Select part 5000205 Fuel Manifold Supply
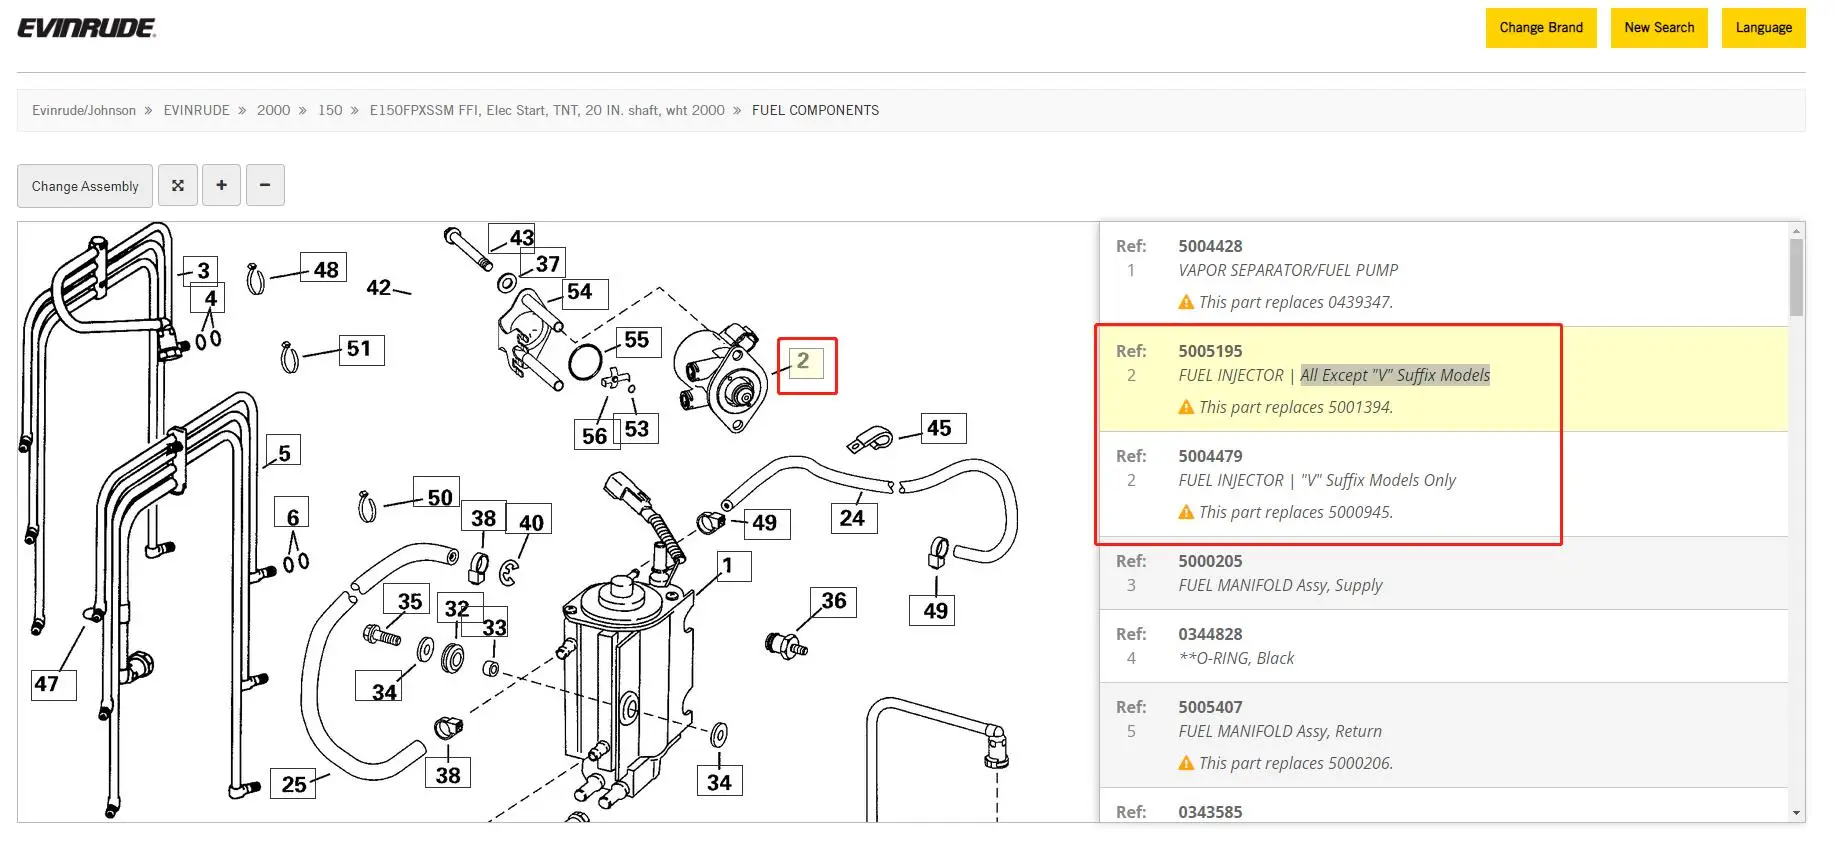1835x860 pixels. tap(1444, 573)
